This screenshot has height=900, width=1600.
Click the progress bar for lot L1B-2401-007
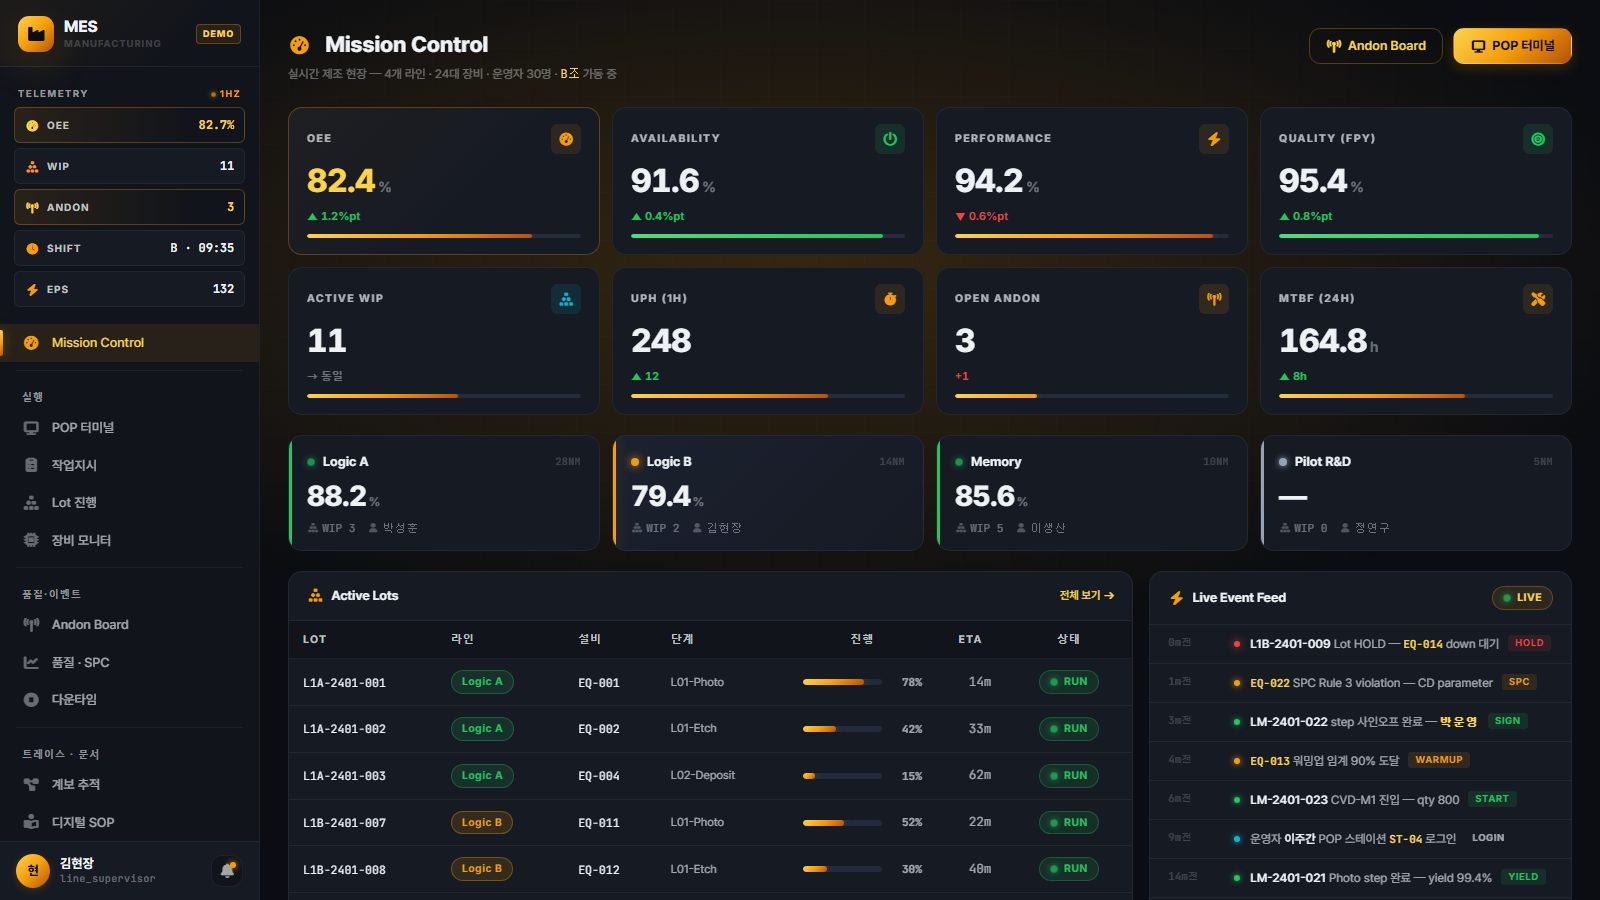click(x=842, y=823)
